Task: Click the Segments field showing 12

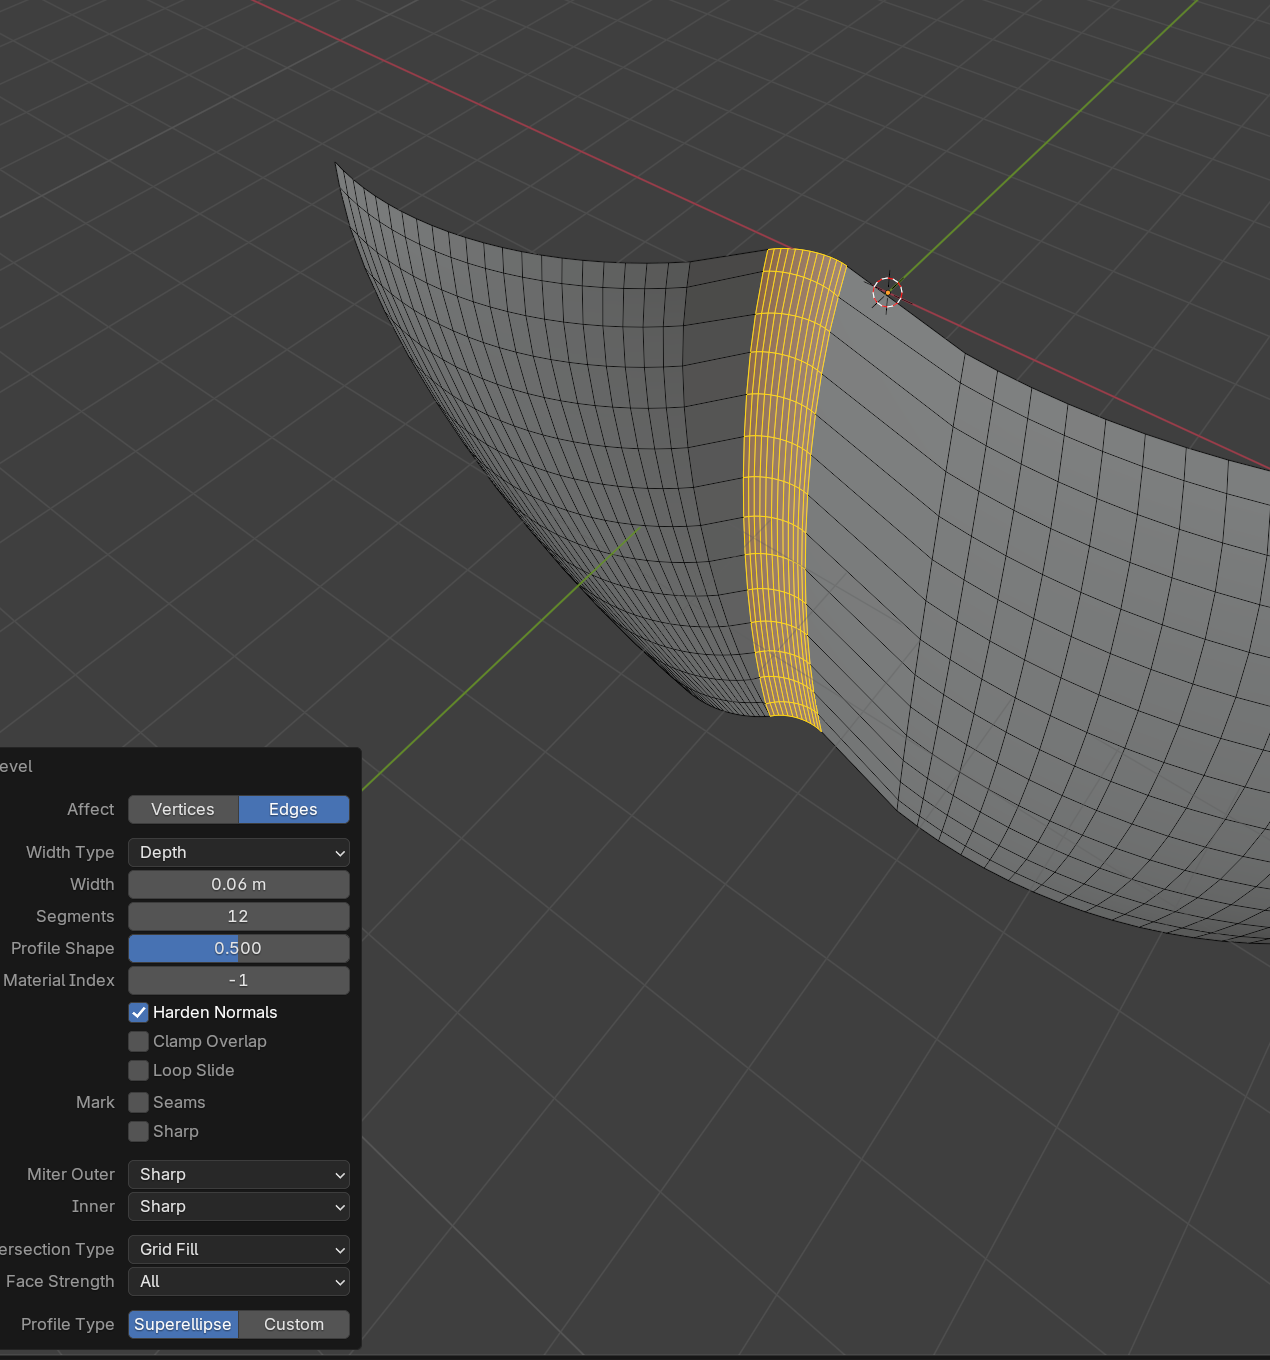Action: (x=238, y=916)
